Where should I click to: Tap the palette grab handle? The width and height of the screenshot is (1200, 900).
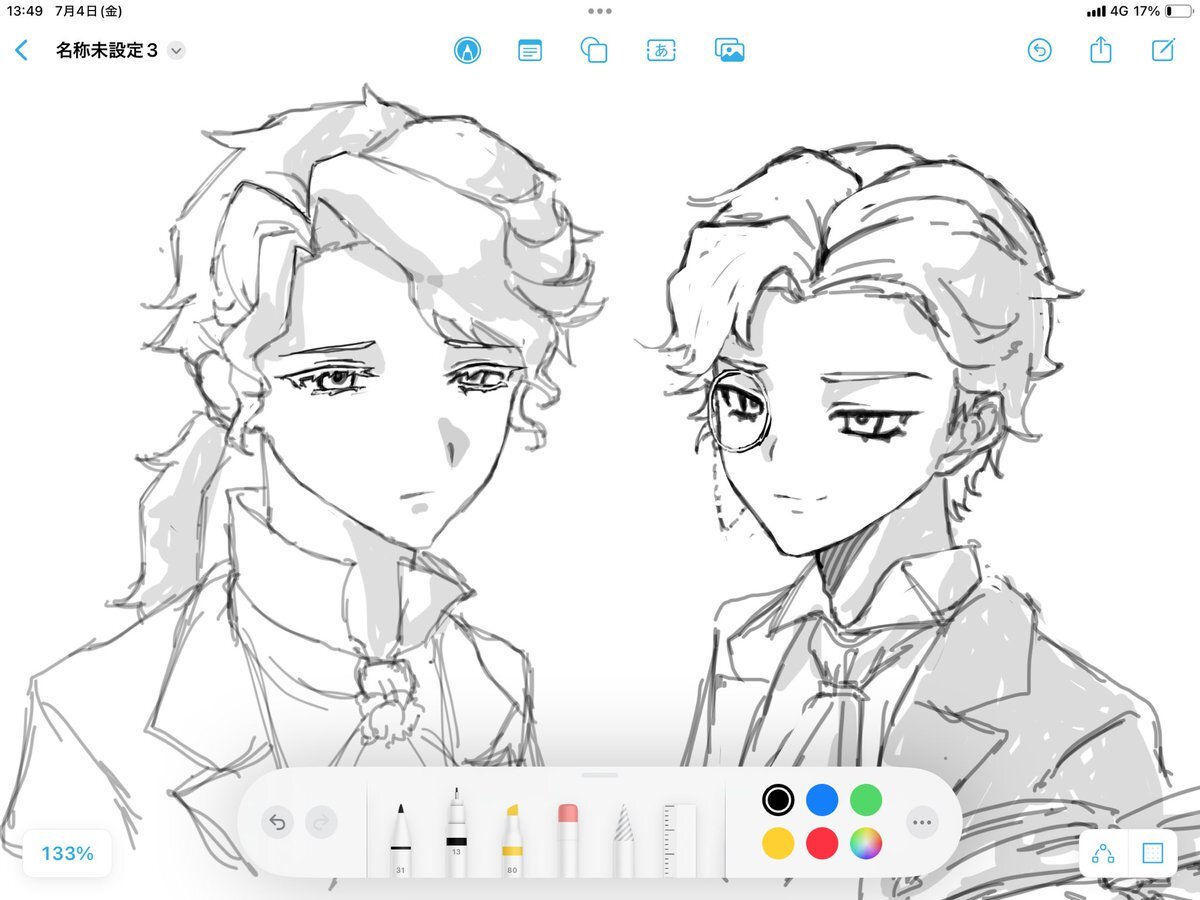click(x=600, y=775)
